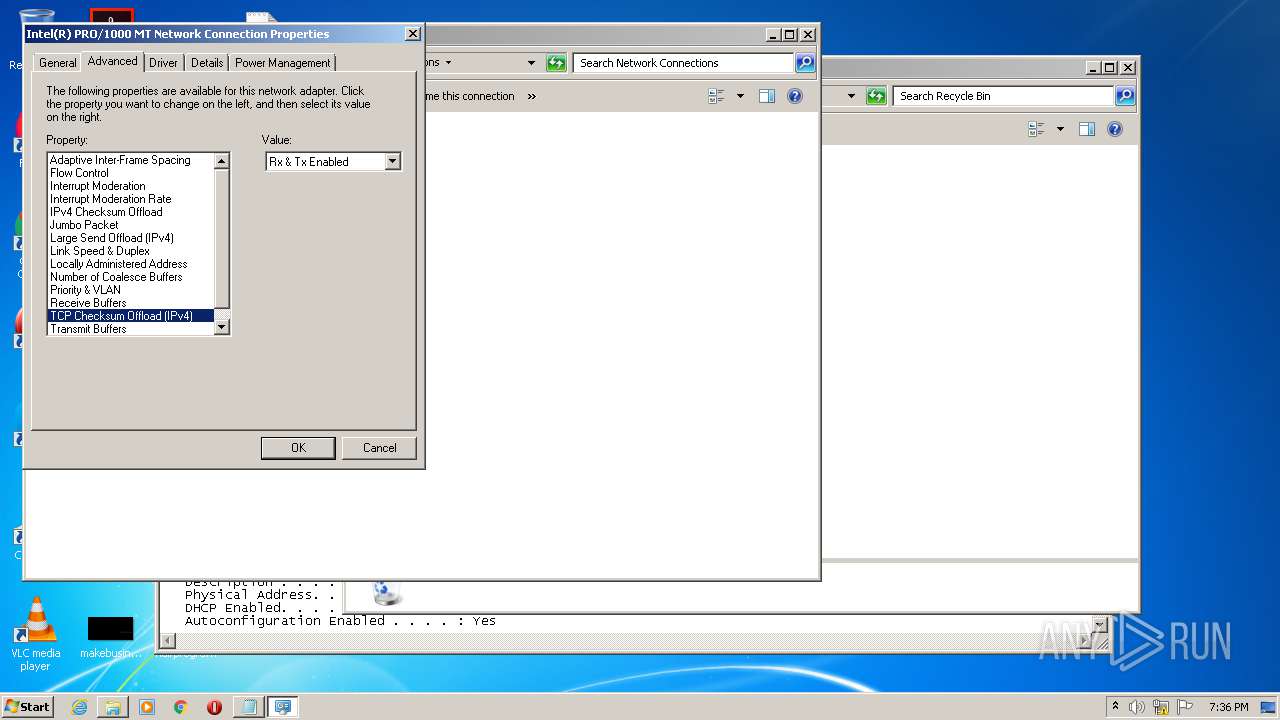The height and width of the screenshot is (720, 1280).
Task: Show more Network Connections toolbar commands chevron
Action: 531,96
